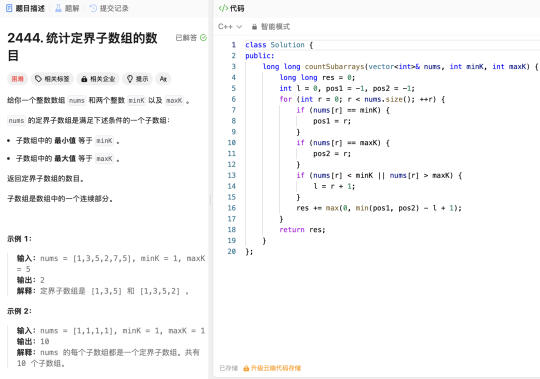Click the code brackets icon beside 代码
540x379 pixels.
pyautogui.click(x=223, y=8)
